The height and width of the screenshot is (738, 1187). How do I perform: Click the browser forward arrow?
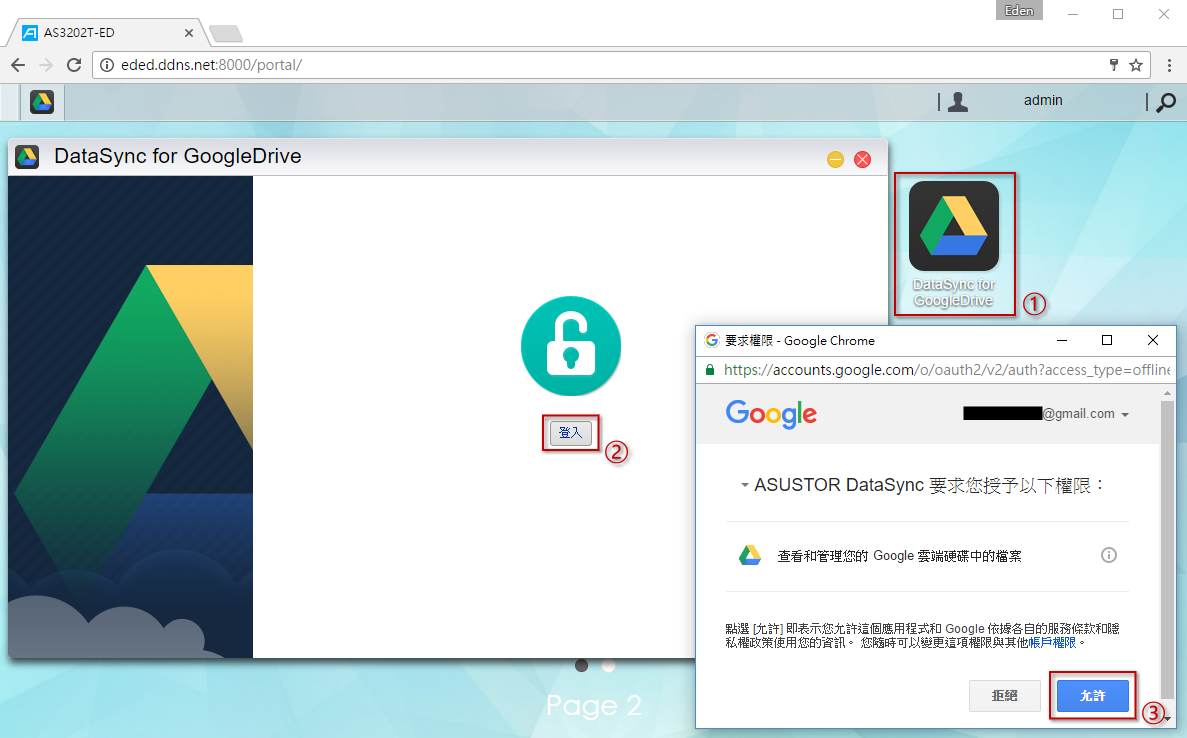point(45,65)
